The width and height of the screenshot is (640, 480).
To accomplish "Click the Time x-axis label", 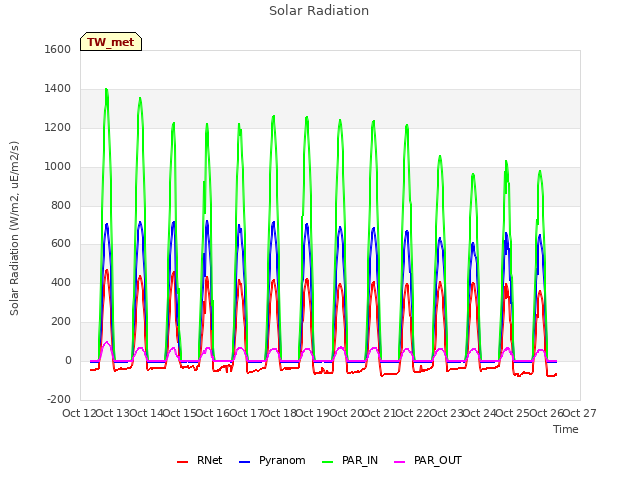I will click(565, 429).
